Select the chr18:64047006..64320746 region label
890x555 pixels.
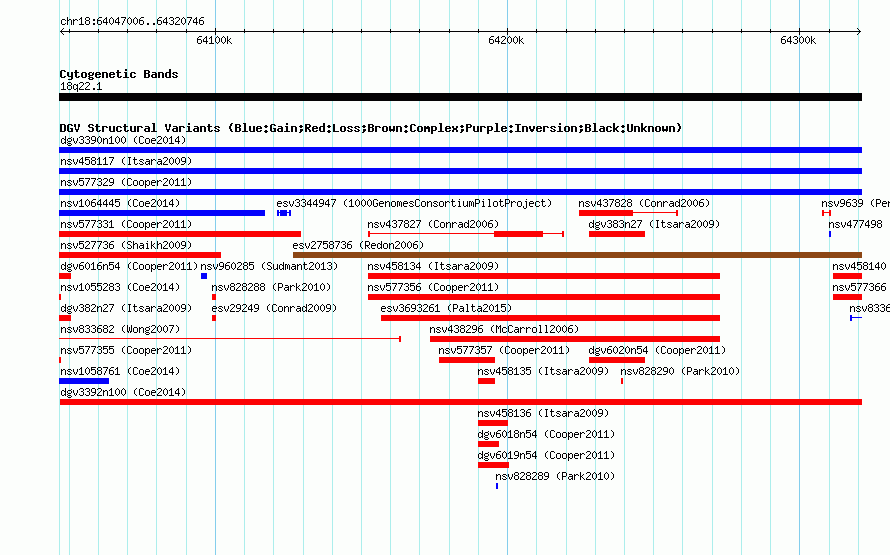click(132, 21)
